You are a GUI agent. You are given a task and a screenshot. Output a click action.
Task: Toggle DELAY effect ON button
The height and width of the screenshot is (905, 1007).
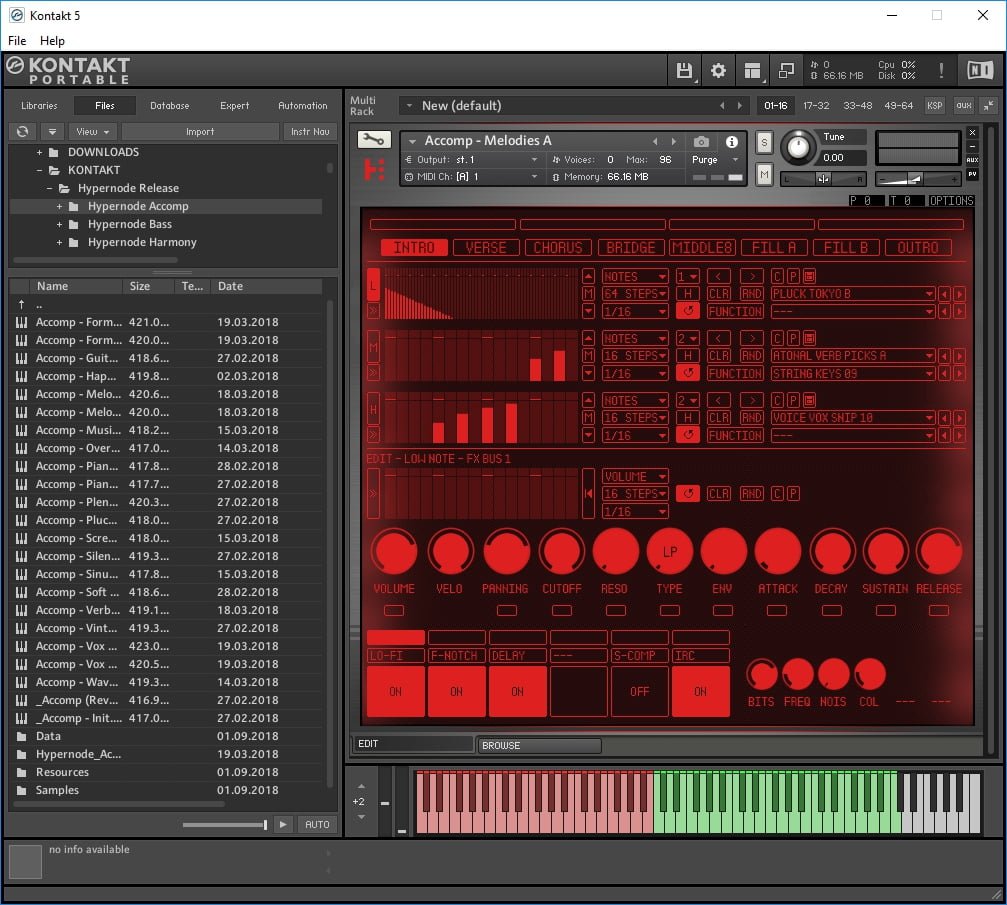click(x=518, y=691)
